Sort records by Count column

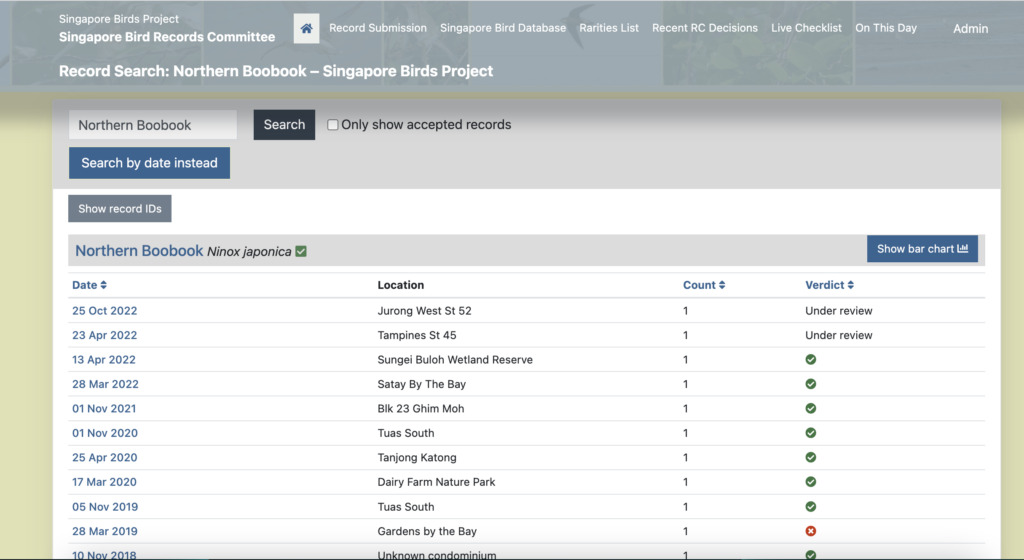click(x=704, y=285)
